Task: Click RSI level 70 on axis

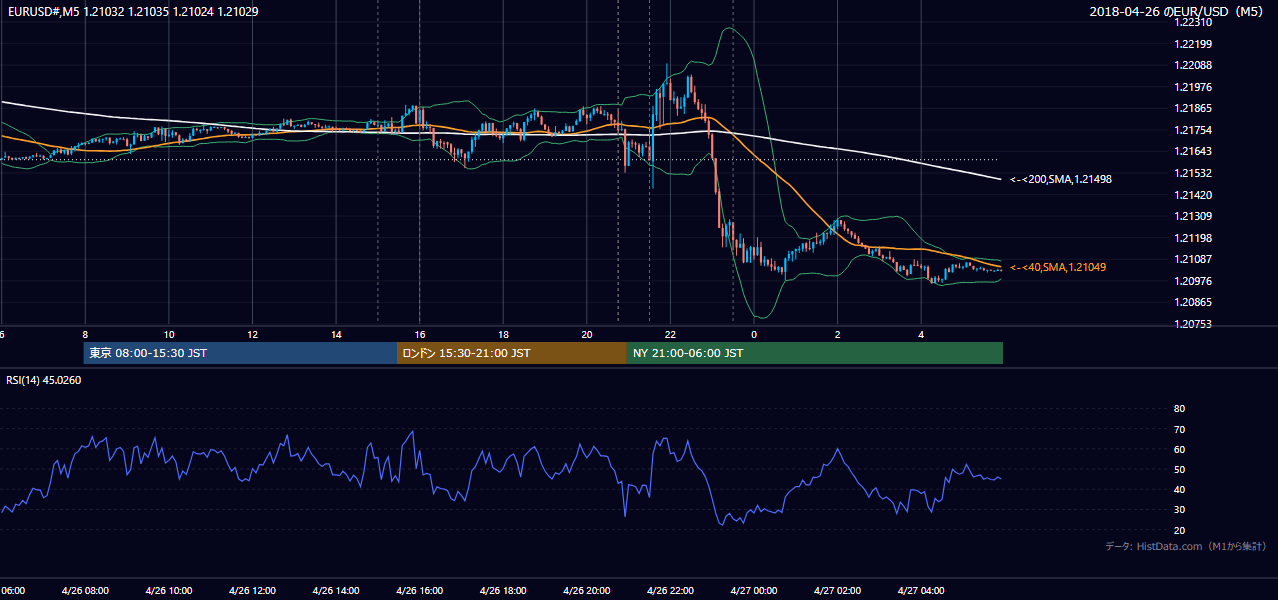Action: [1179, 429]
